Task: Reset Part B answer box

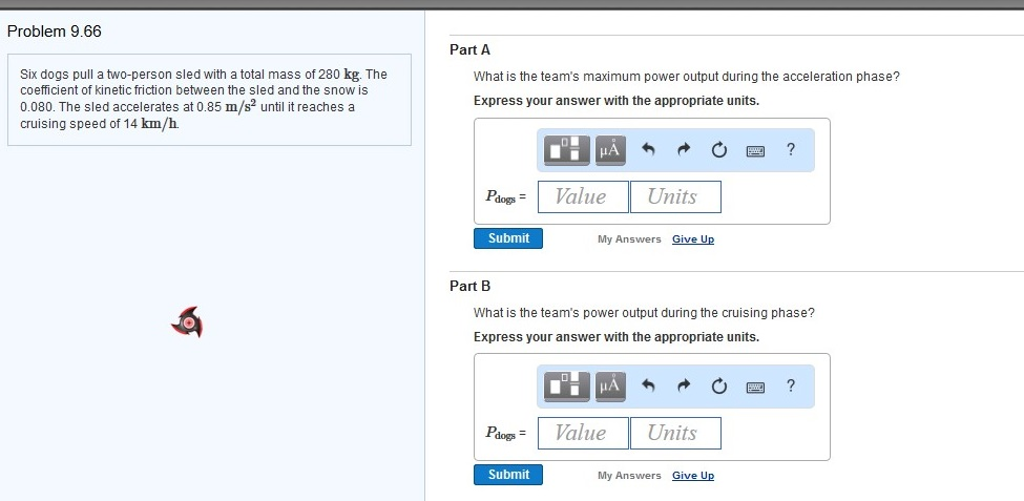Action: (719, 387)
